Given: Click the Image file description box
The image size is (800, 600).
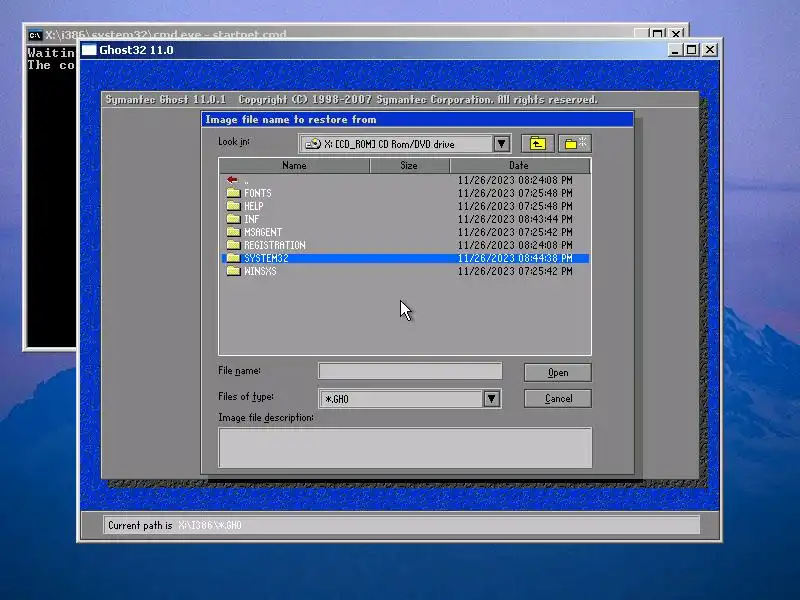Looking at the screenshot, I should [405, 448].
